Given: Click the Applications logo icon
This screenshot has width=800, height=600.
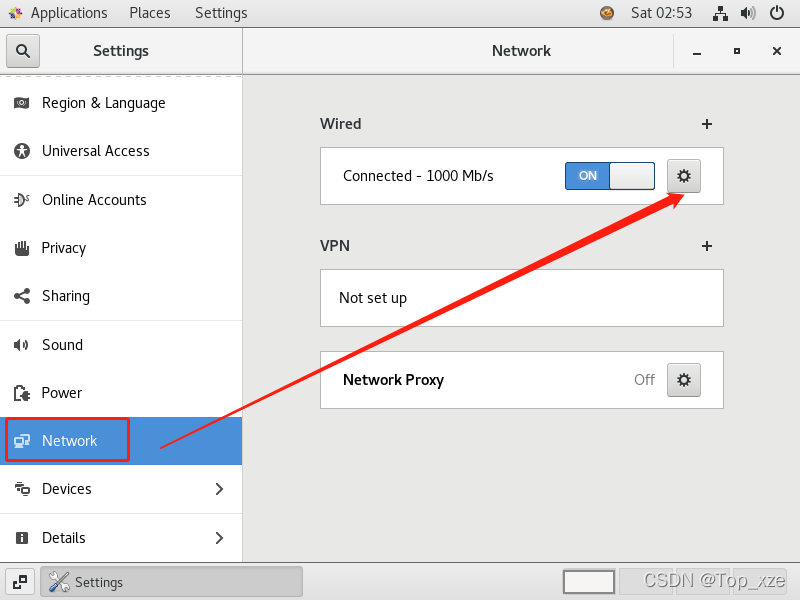Looking at the screenshot, I should click(15, 13).
